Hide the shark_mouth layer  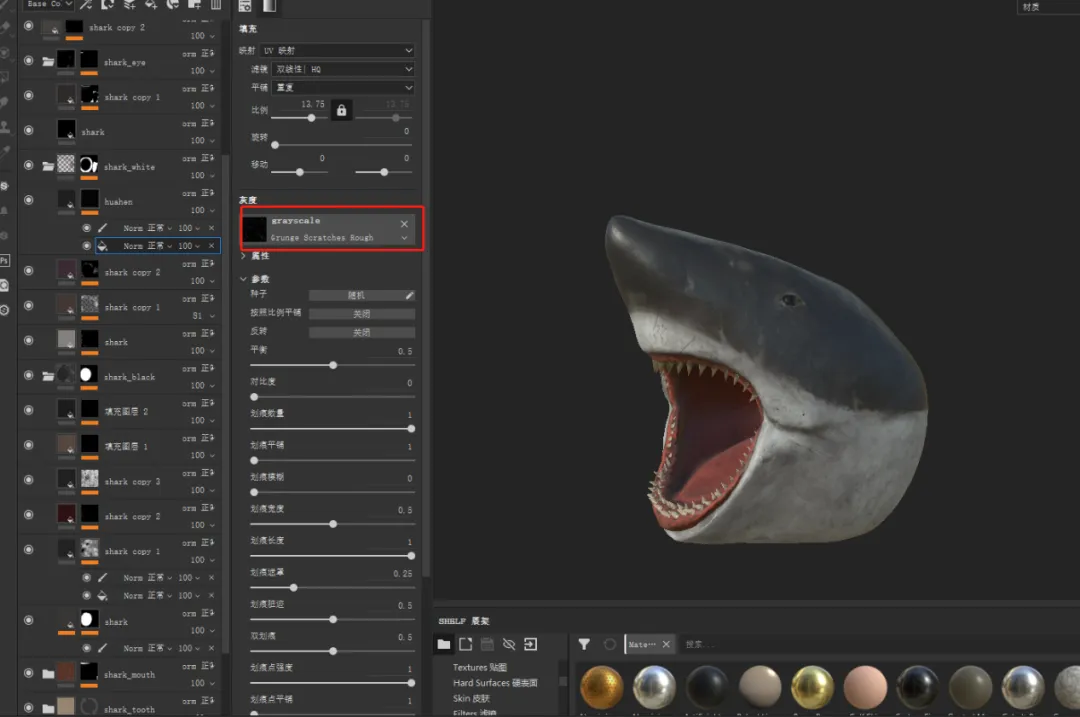(28, 674)
